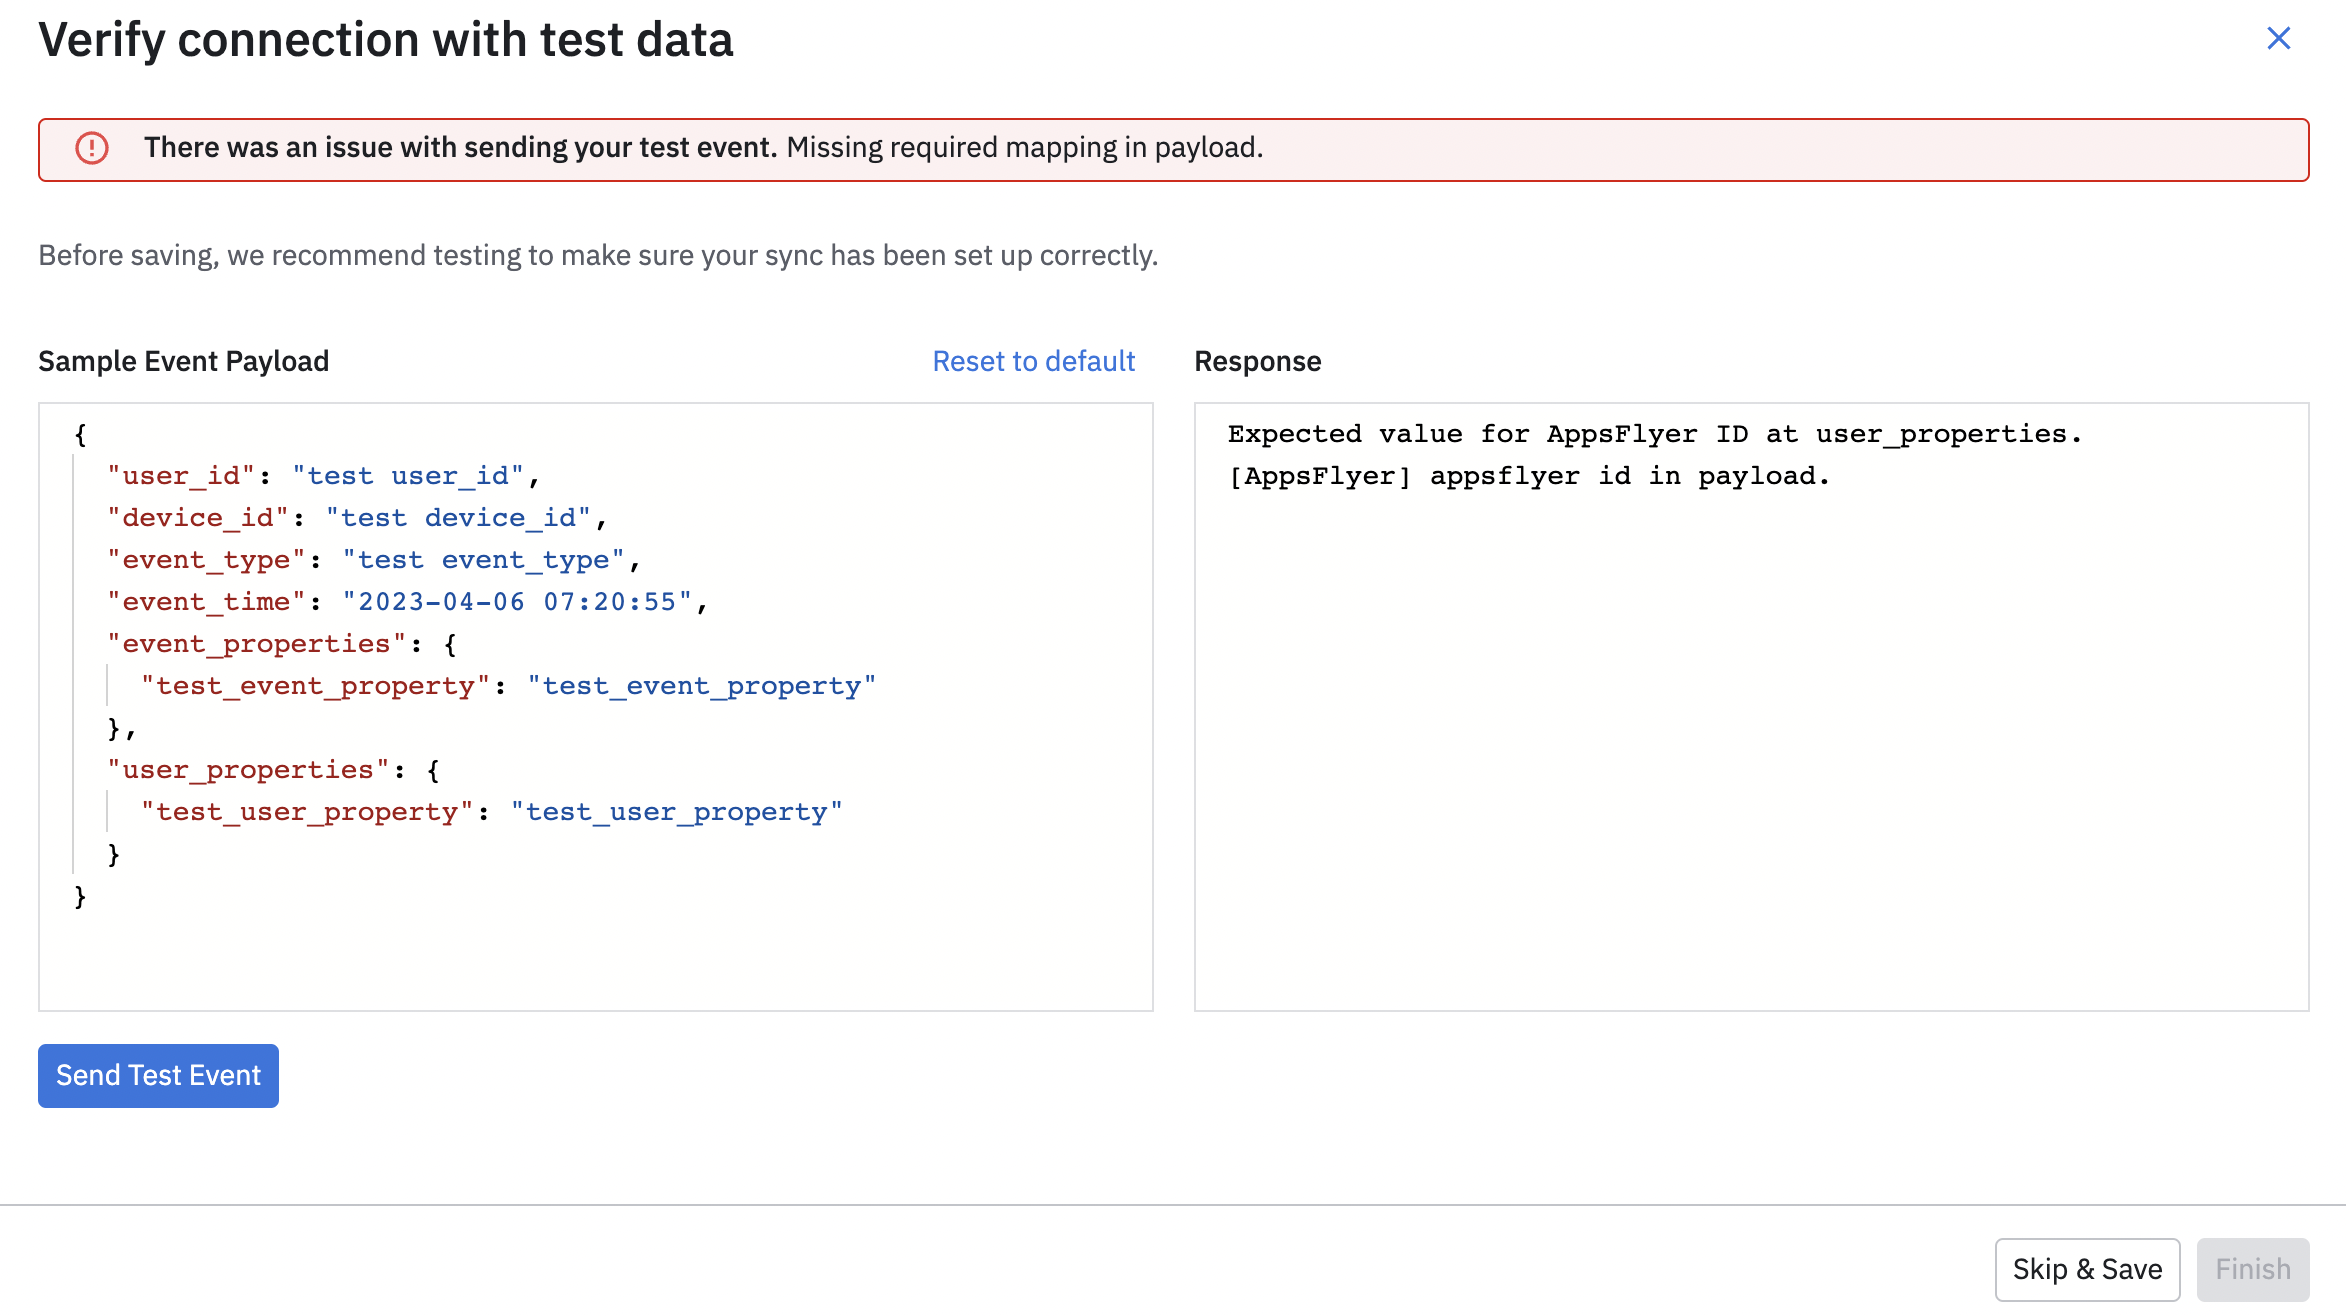Click the error banner message text
The image size is (2346, 1316).
tap(703, 148)
